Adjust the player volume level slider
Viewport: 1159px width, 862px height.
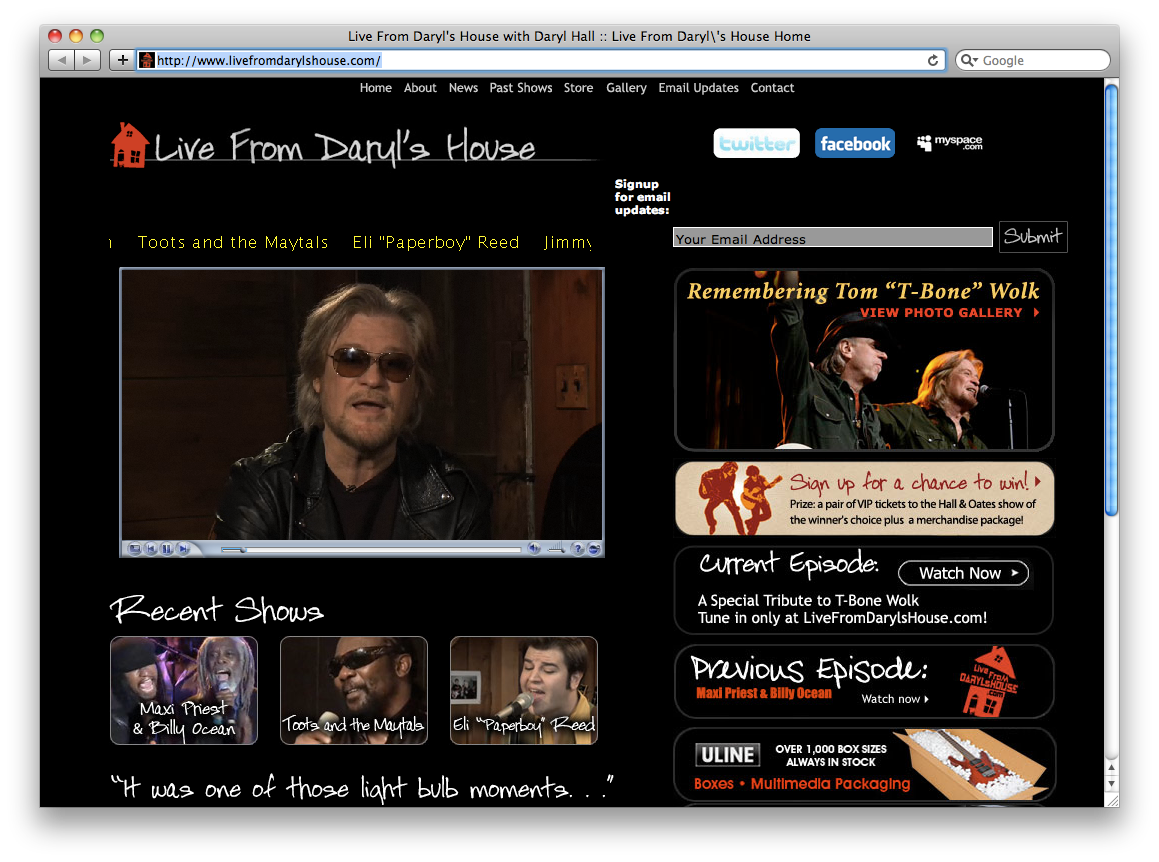557,549
